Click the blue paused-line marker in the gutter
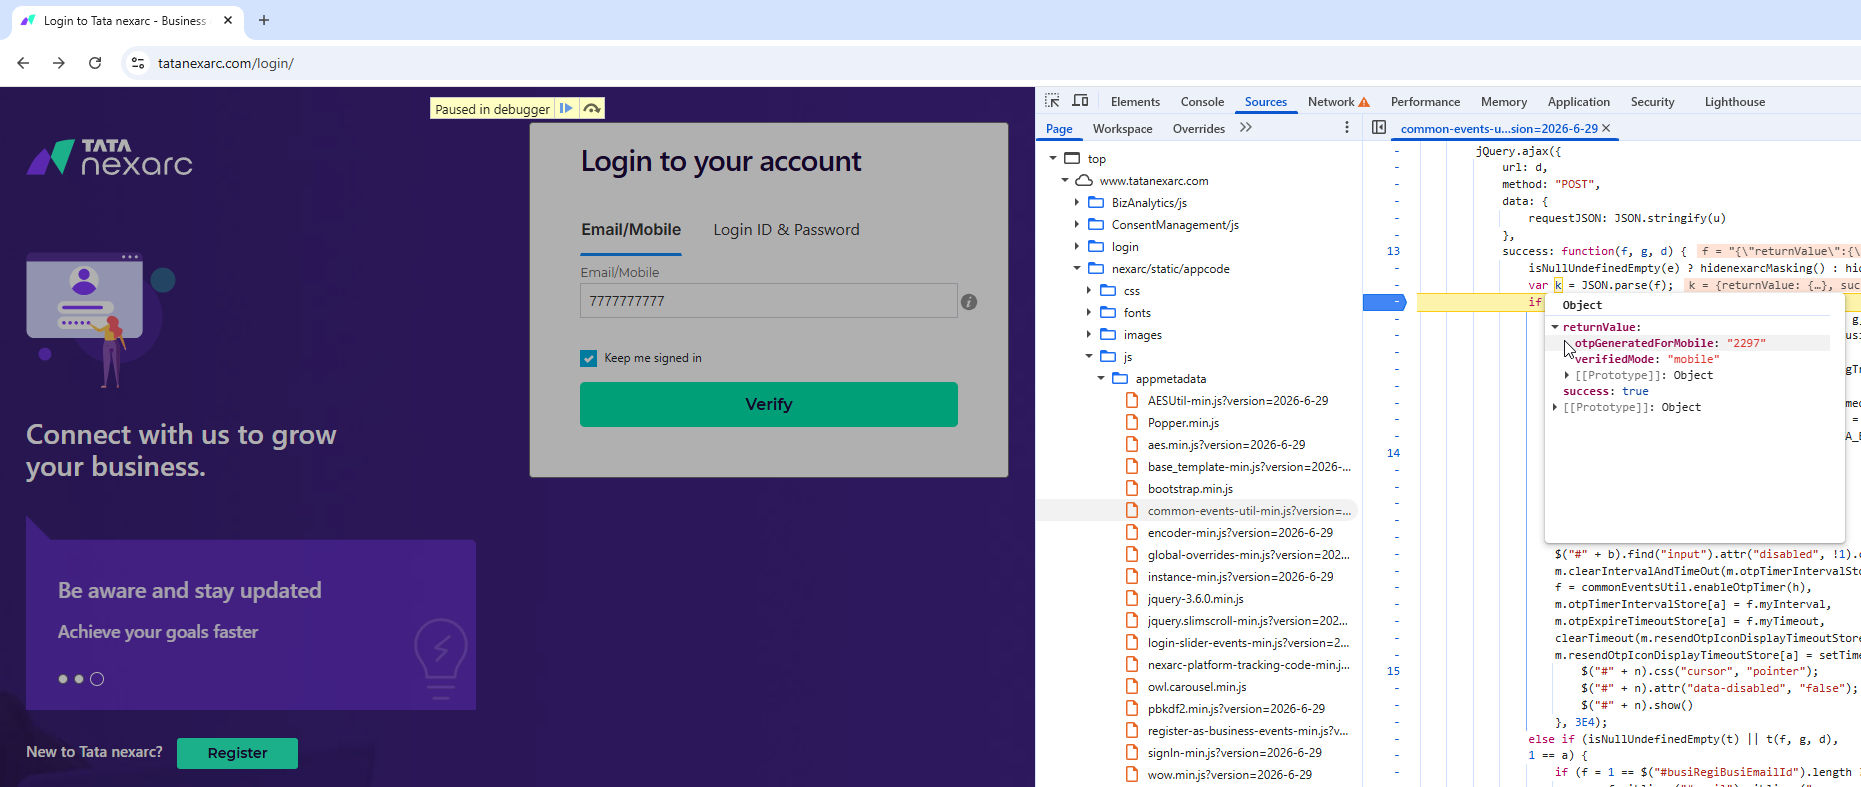The image size is (1861, 787). [x=1385, y=302]
